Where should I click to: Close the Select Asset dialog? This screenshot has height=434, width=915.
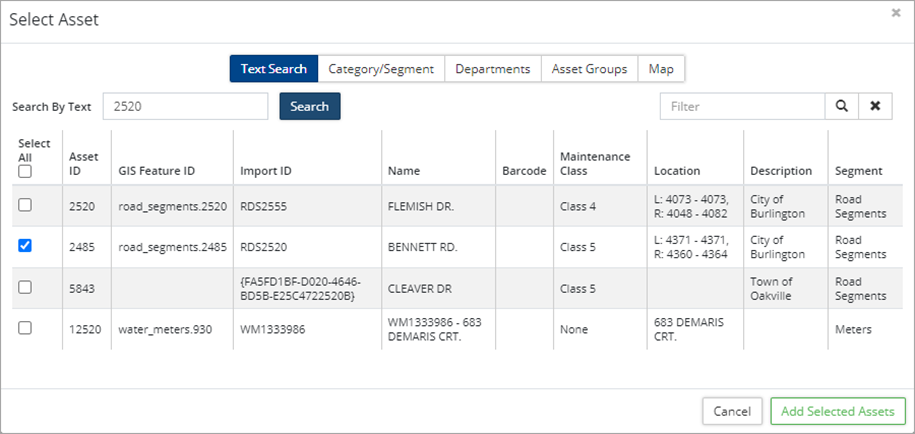tap(895, 13)
